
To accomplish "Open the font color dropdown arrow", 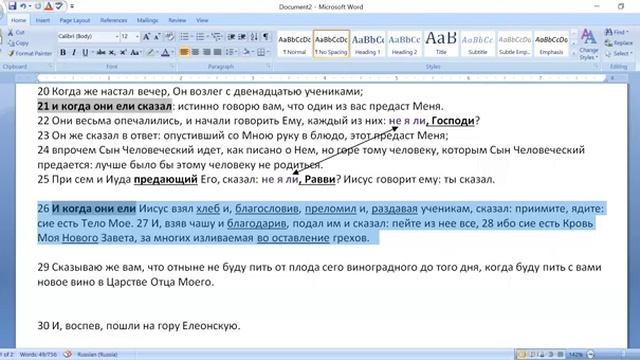I will tap(172, 52).
